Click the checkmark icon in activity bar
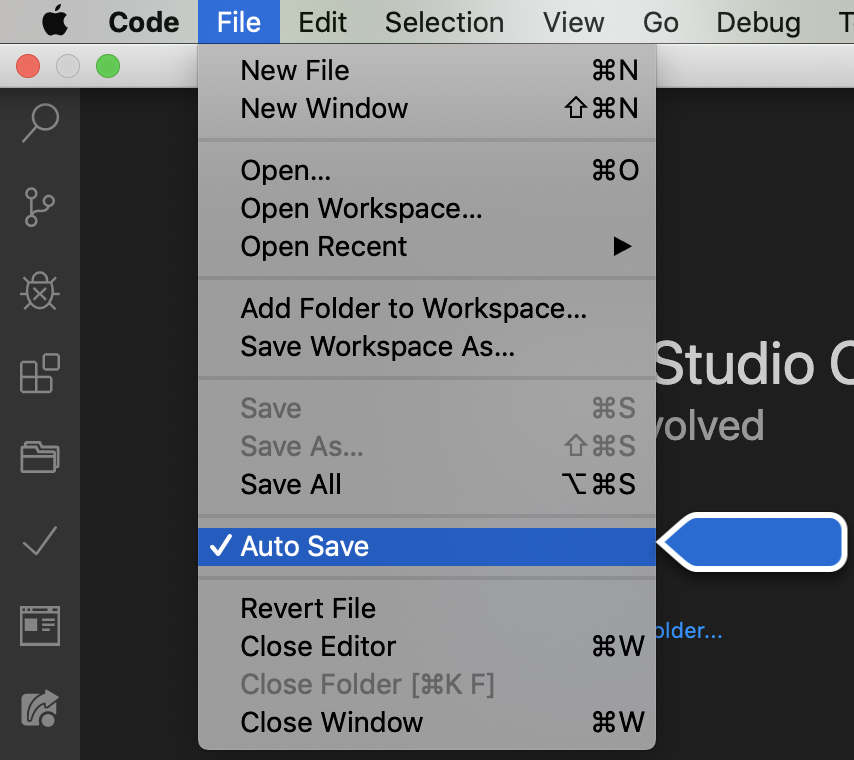This screenshot has width=854, height=760. (40, 542)
